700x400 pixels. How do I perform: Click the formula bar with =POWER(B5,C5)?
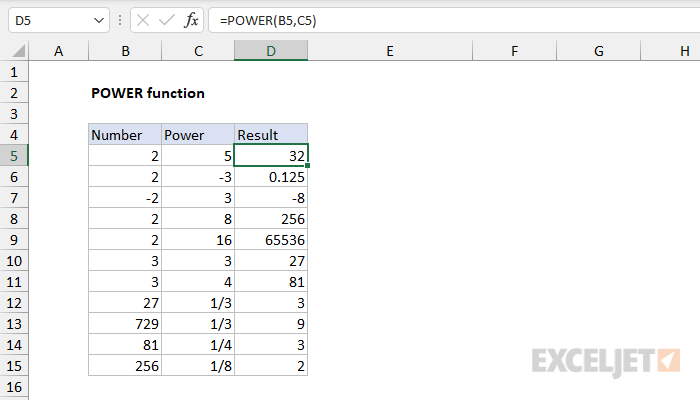pos(454,21)
